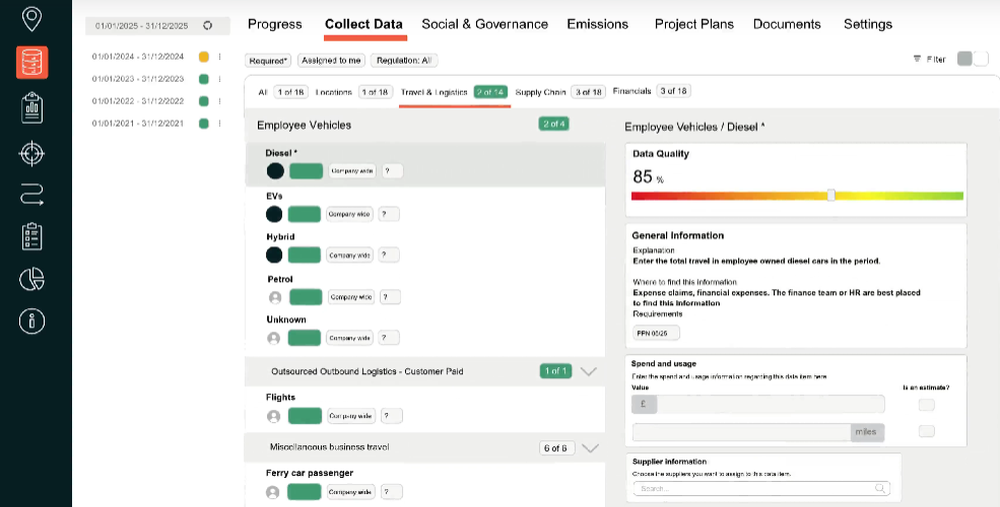This screenshot has height=507, width=1000.
Task: Click refresh icon beside 2025 period
Action: click(207, 26)
